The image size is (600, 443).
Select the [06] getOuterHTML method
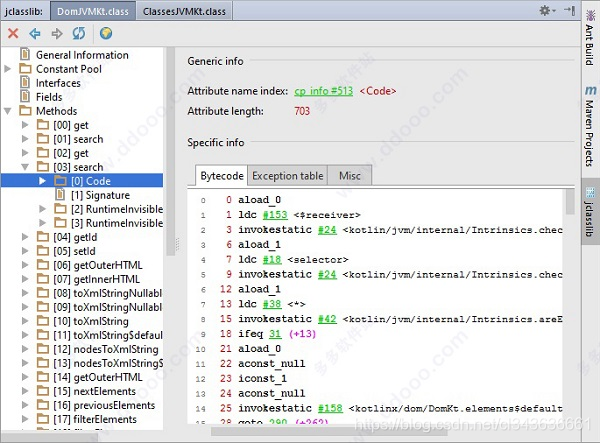tap(98, 265)
